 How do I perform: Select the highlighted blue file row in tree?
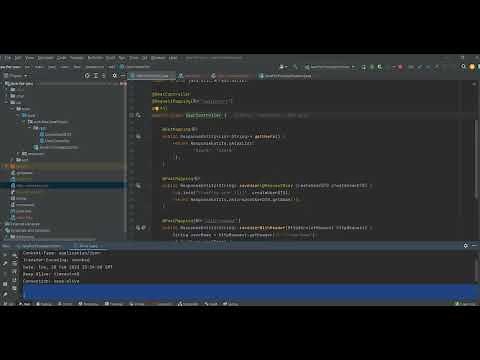(x=63, y=185)
